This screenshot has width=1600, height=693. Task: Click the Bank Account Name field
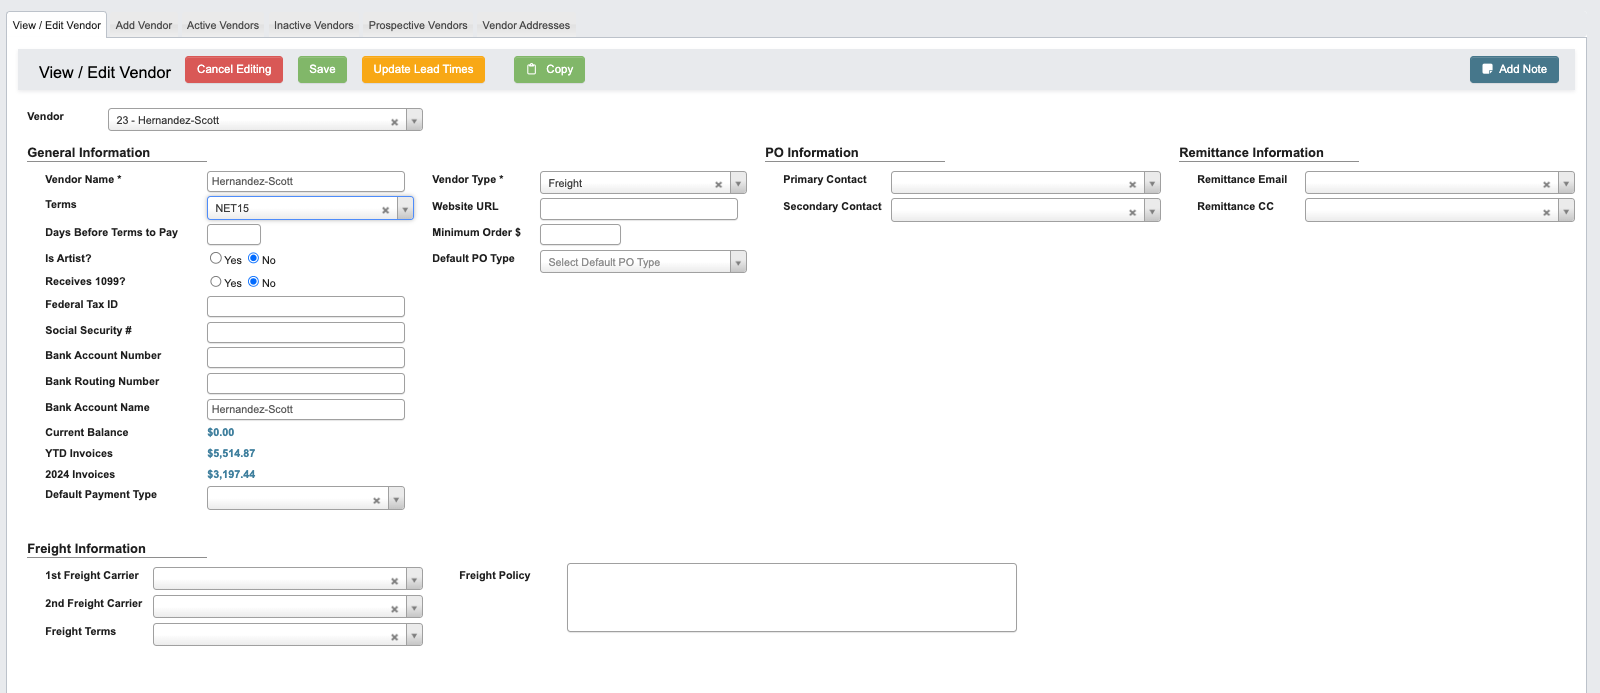[306, 409]
